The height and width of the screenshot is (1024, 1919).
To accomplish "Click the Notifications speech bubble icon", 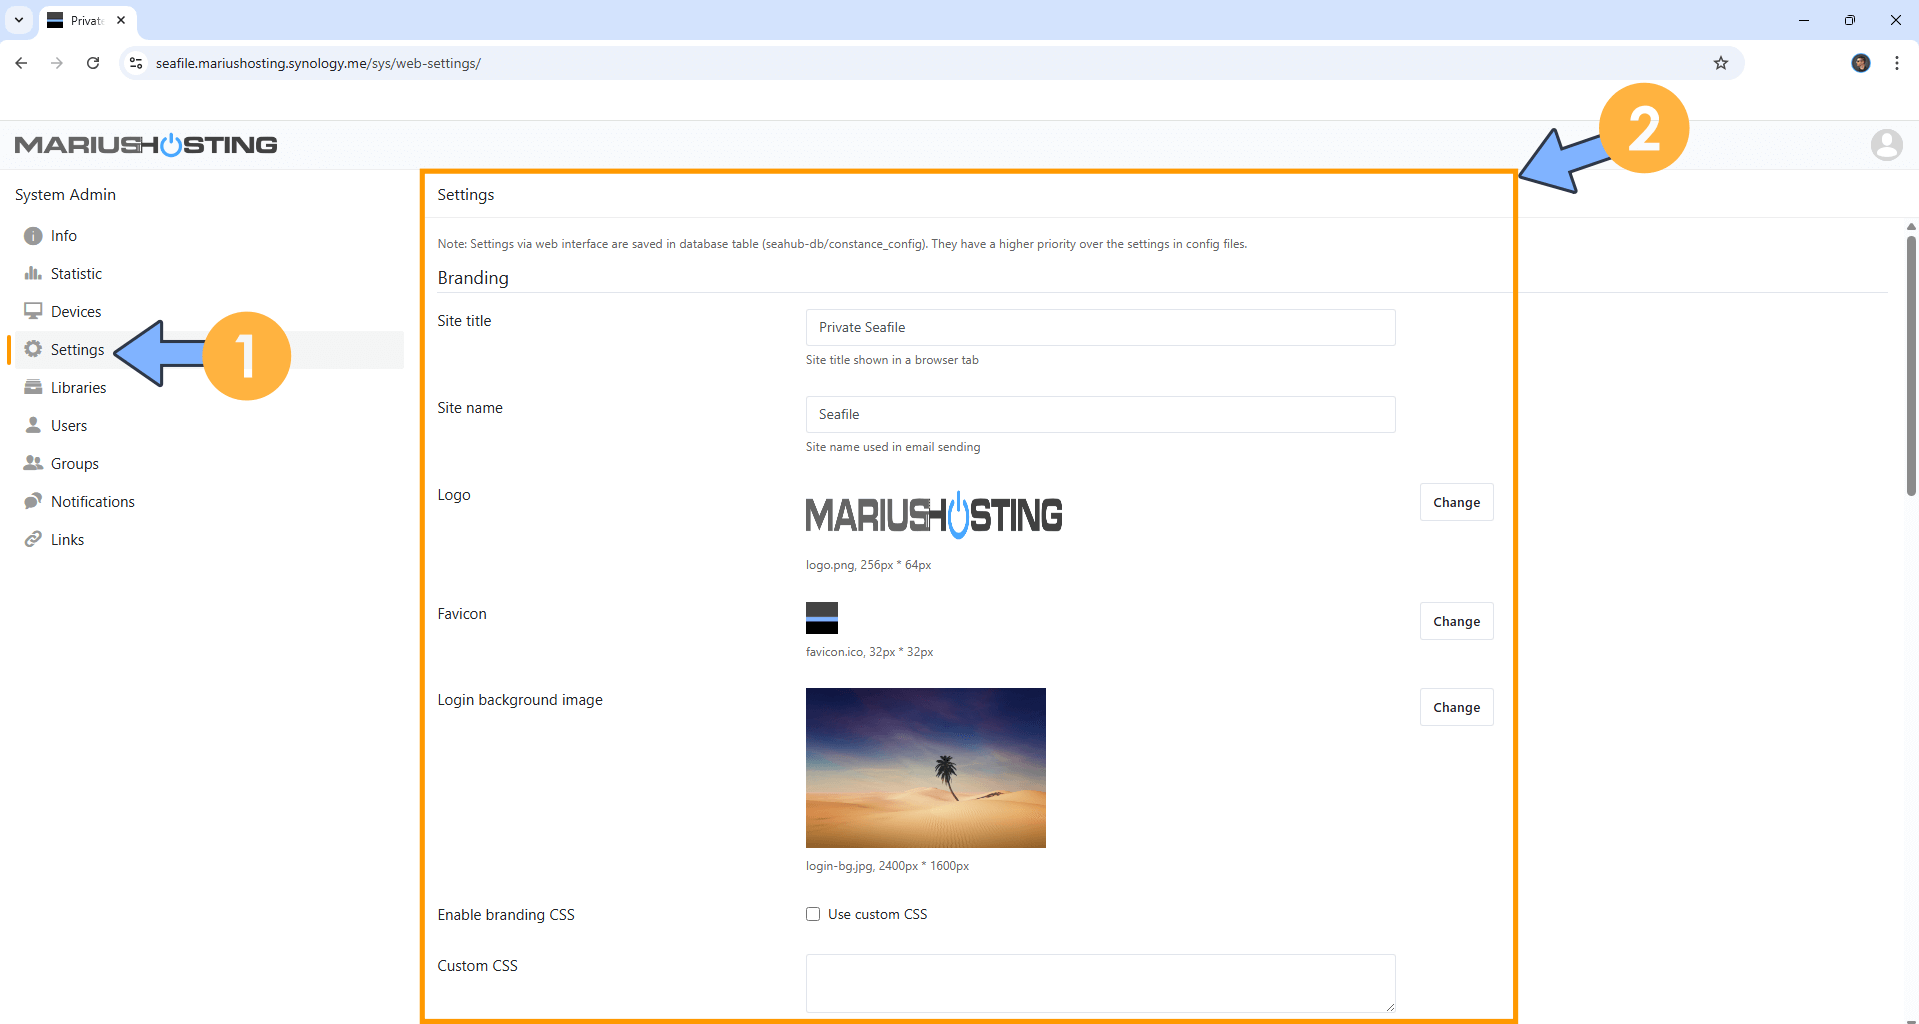I will 33,501.
